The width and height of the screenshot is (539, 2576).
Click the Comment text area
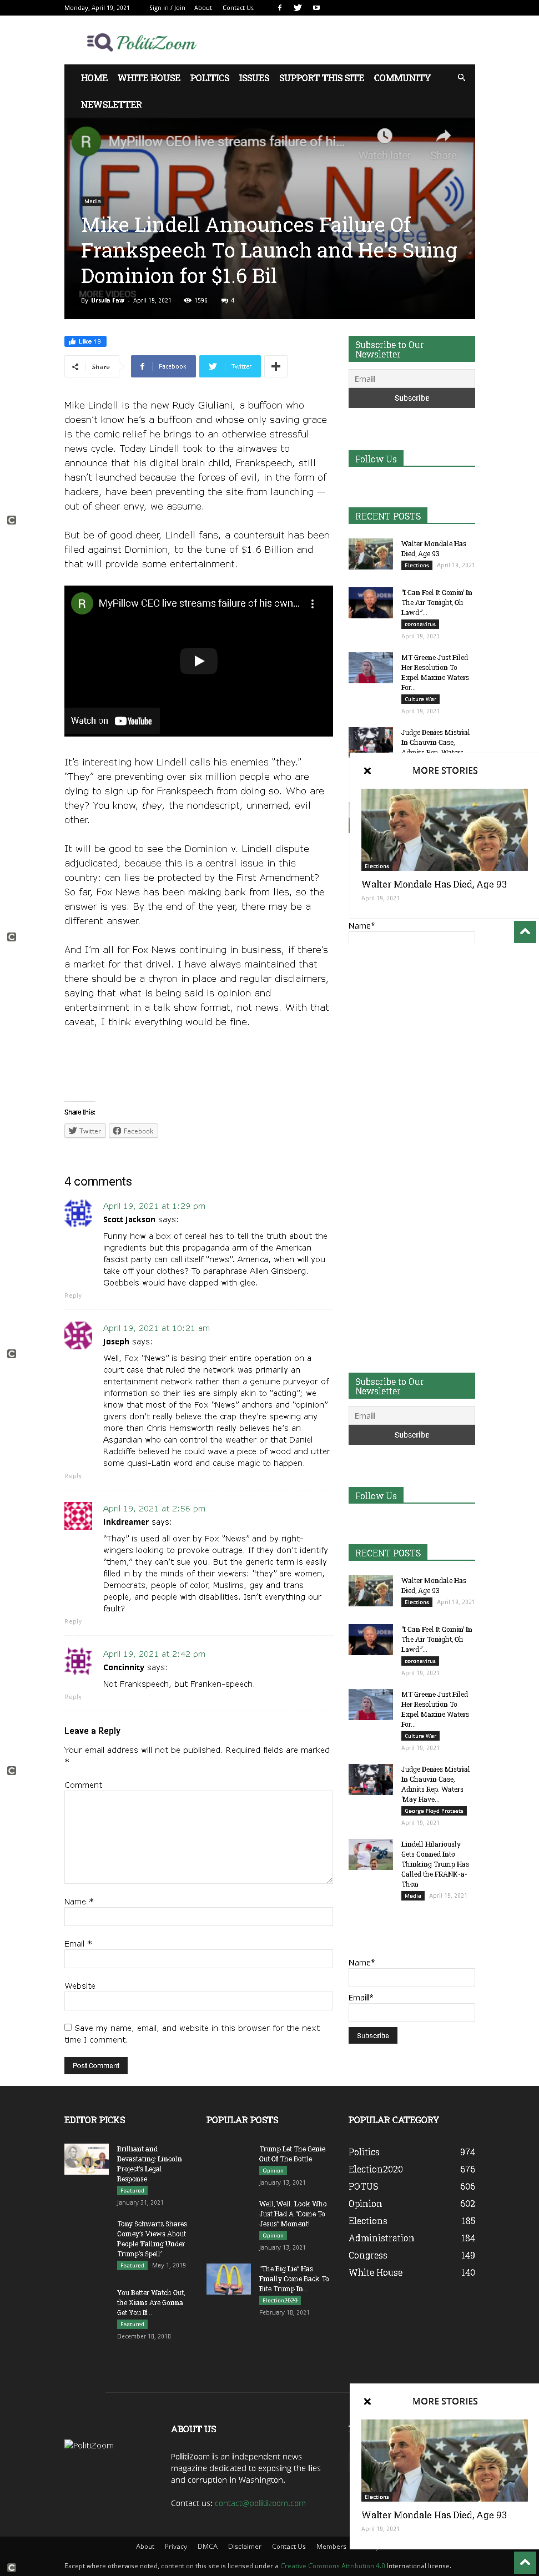(x=198, y=1837)
